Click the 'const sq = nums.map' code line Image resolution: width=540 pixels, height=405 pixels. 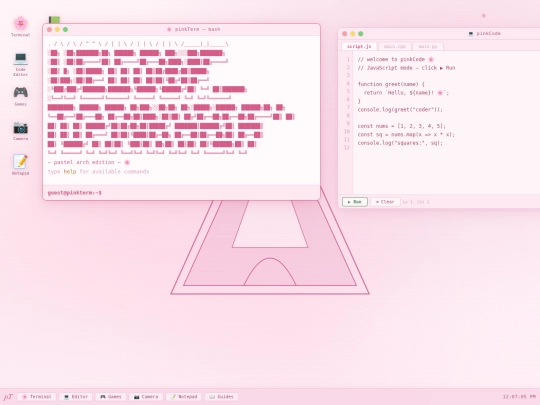click(x=406, y=134)
